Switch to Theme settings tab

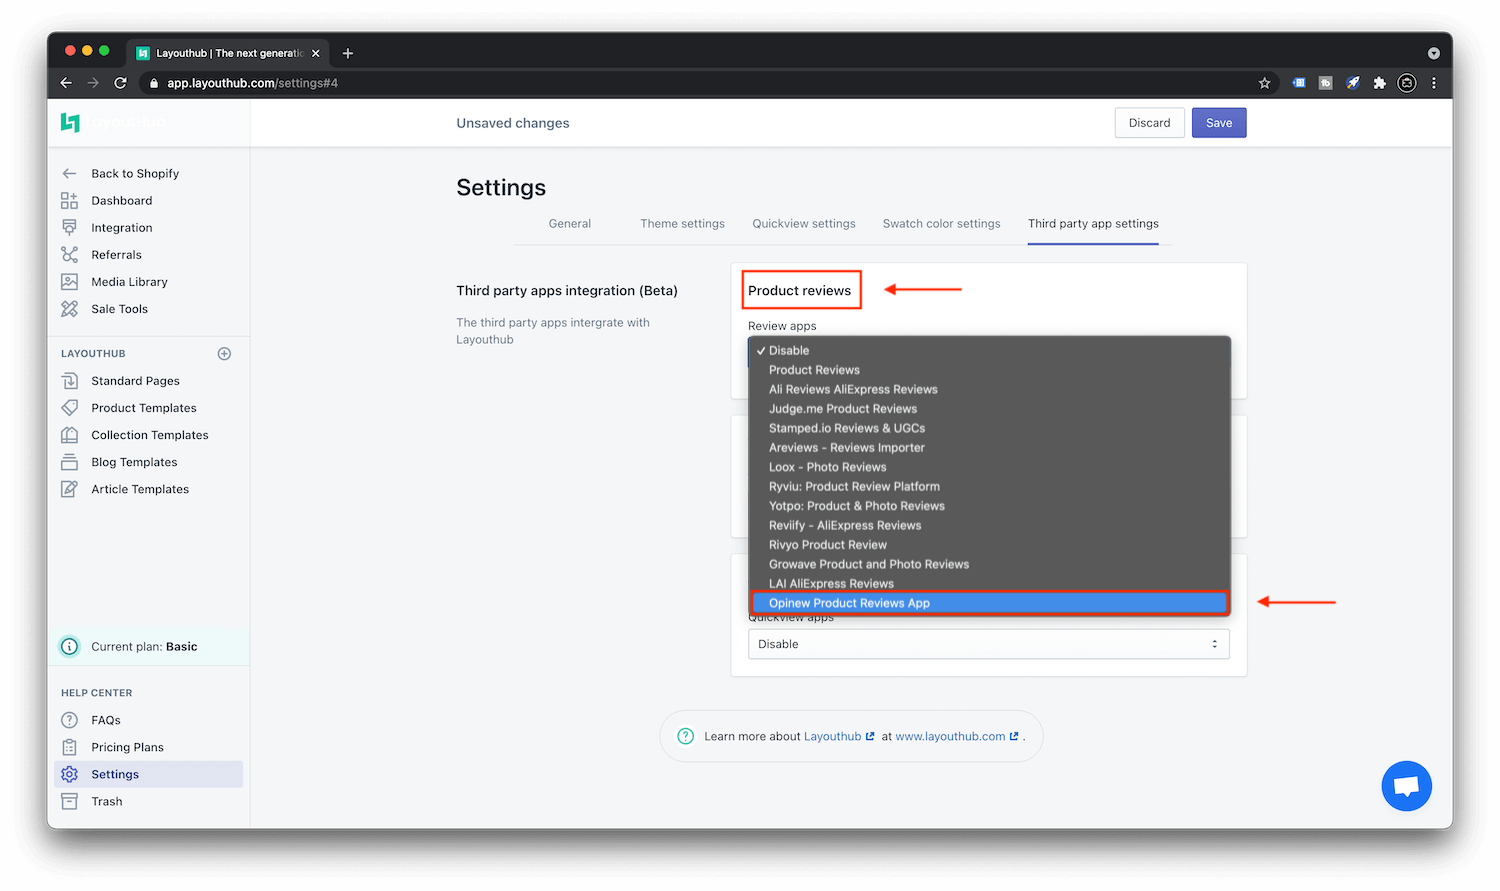coord(683,224)
